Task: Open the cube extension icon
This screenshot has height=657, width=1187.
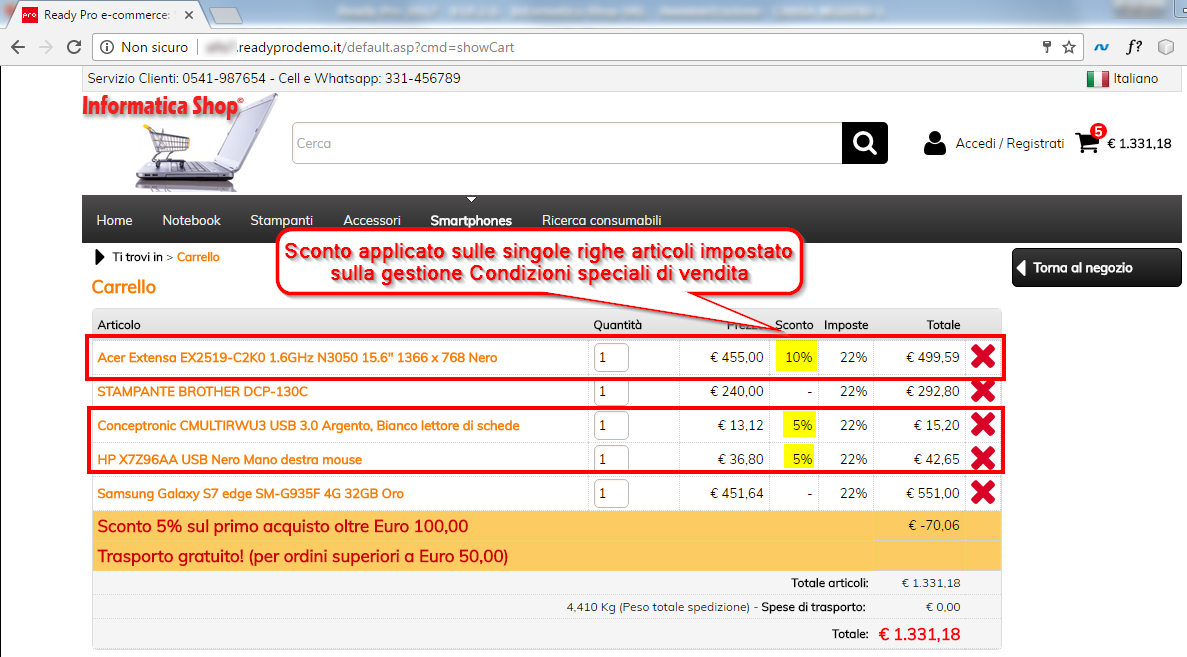Action: pyautogui.click(x=1166, y=47)
